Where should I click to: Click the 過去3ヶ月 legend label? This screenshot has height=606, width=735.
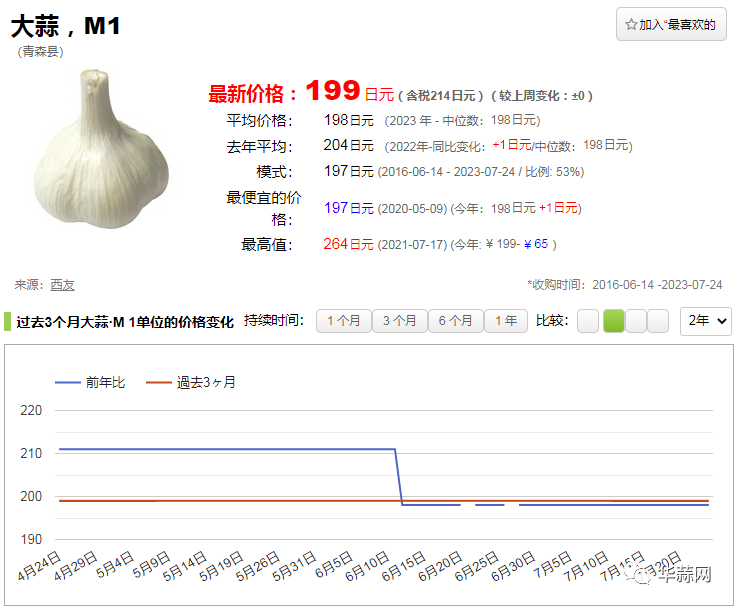(x=206, y=382)
